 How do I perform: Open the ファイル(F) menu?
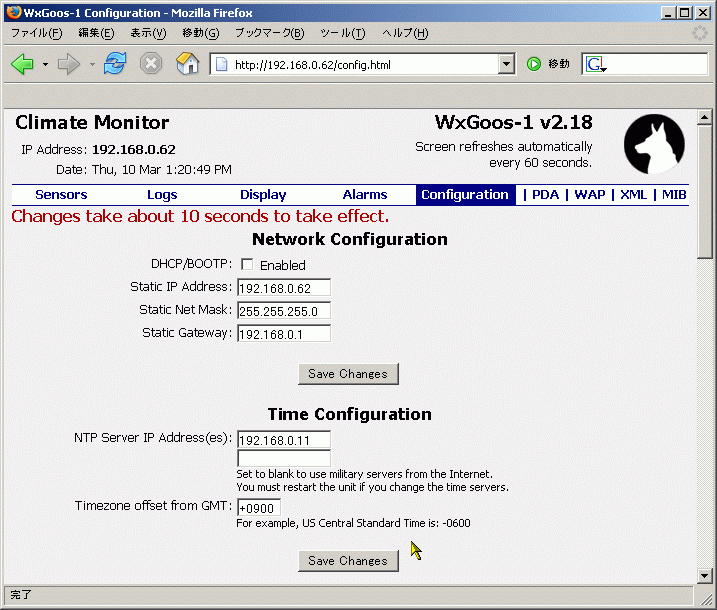point(37,33)
